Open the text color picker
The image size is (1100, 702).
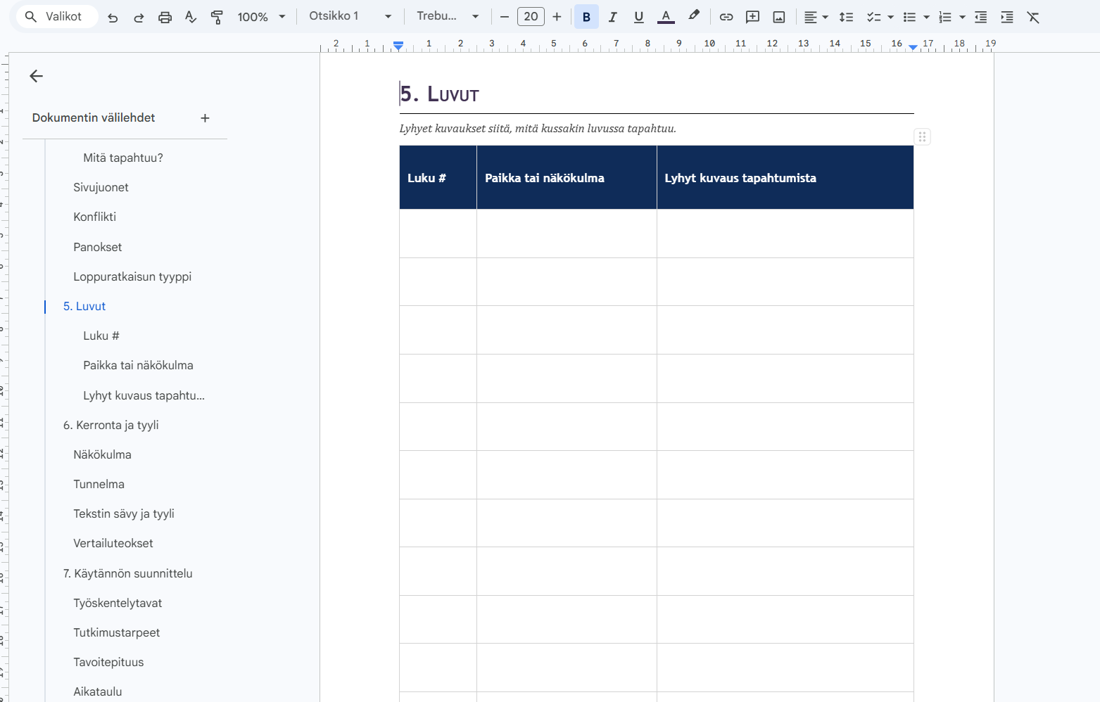(x=666, y=17)
